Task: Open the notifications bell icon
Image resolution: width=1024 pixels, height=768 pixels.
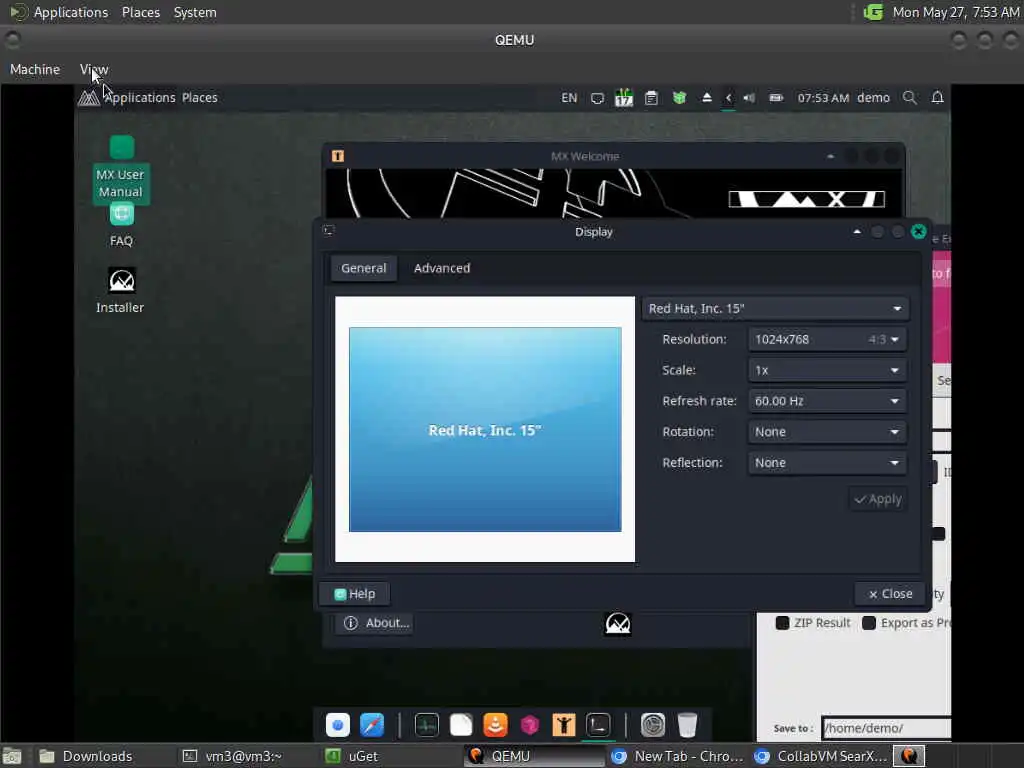Action: coord(937,98)
